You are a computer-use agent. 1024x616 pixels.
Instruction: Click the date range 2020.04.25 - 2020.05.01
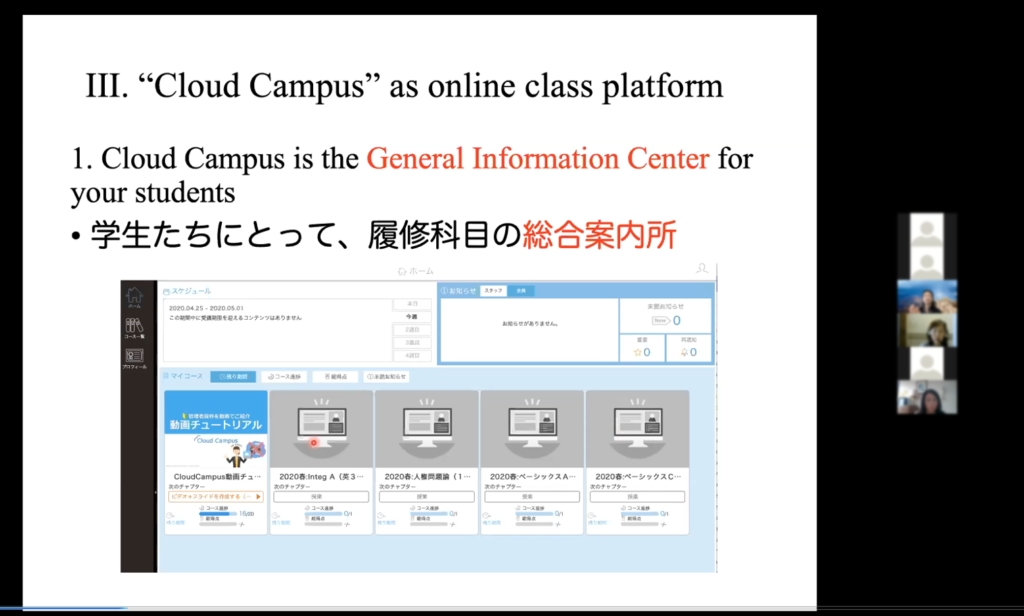click(x=206, y=308)
